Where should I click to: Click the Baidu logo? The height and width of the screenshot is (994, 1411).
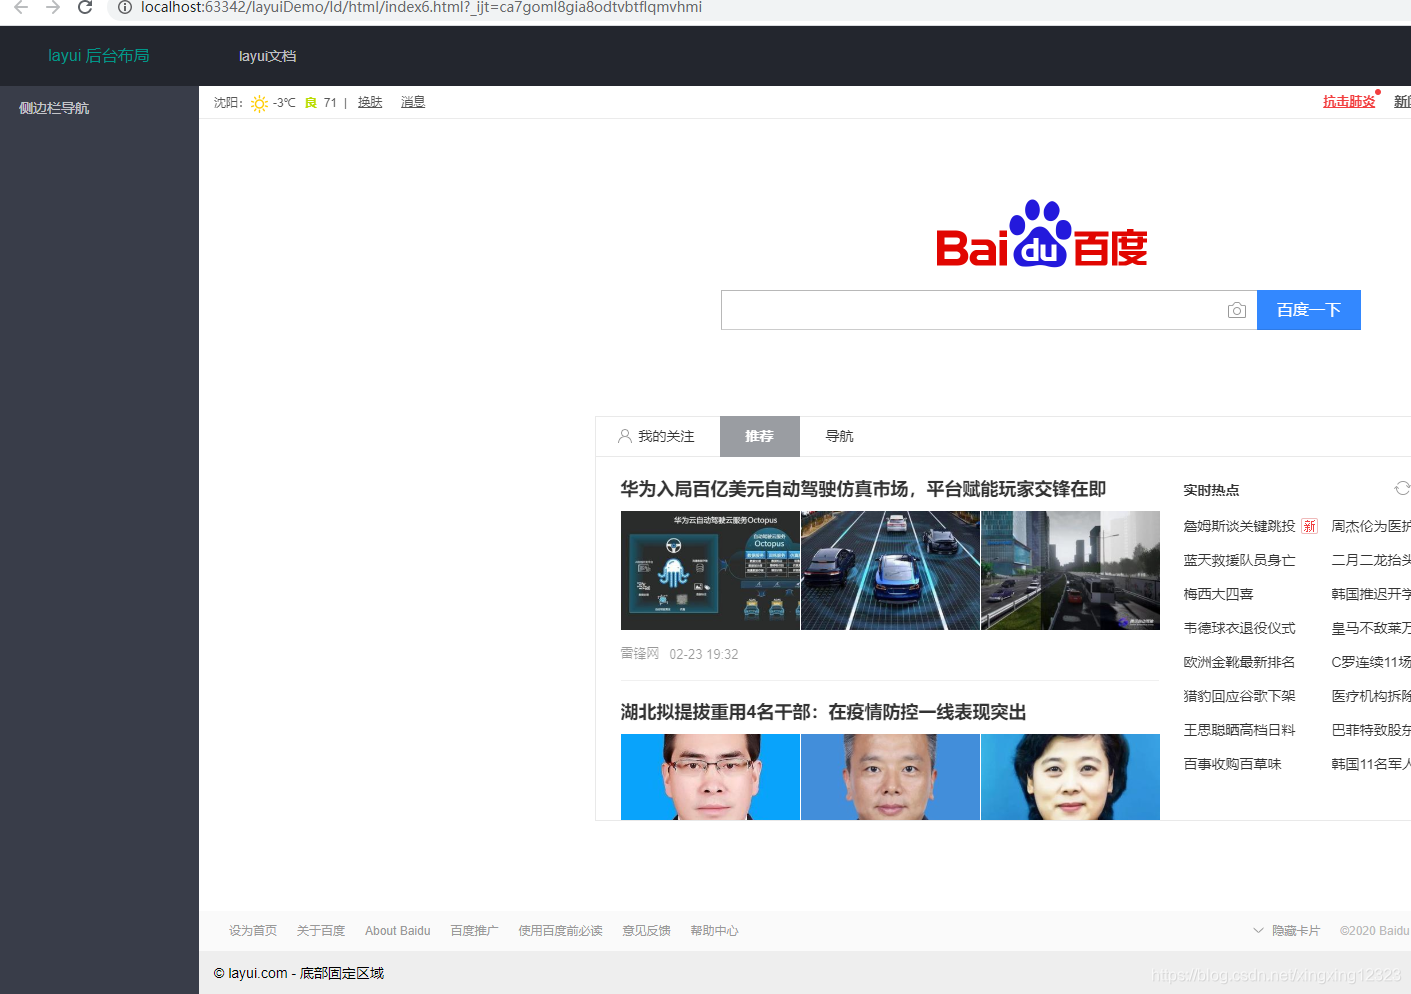pyautogui.click(x=1041, y=234)
